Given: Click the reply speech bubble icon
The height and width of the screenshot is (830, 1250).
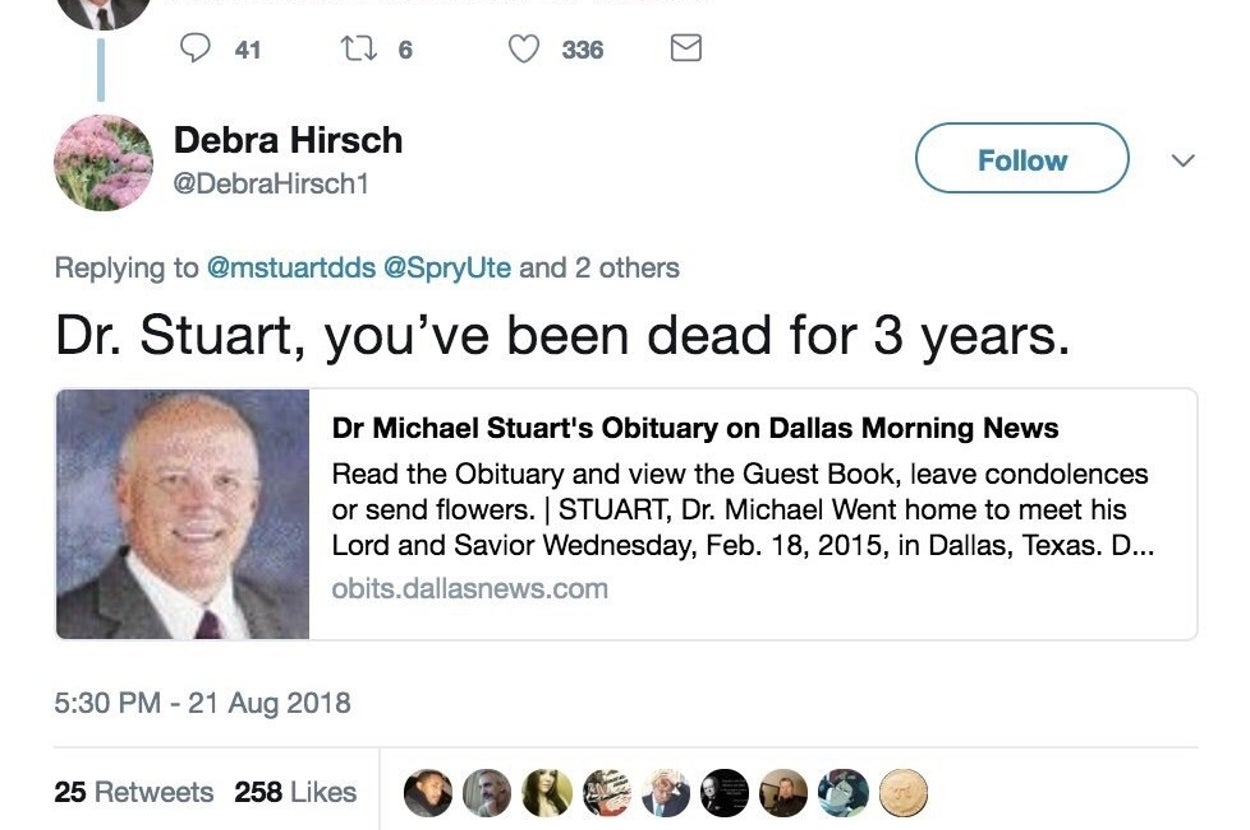Looking at the screenshot, I should point(194,49).
